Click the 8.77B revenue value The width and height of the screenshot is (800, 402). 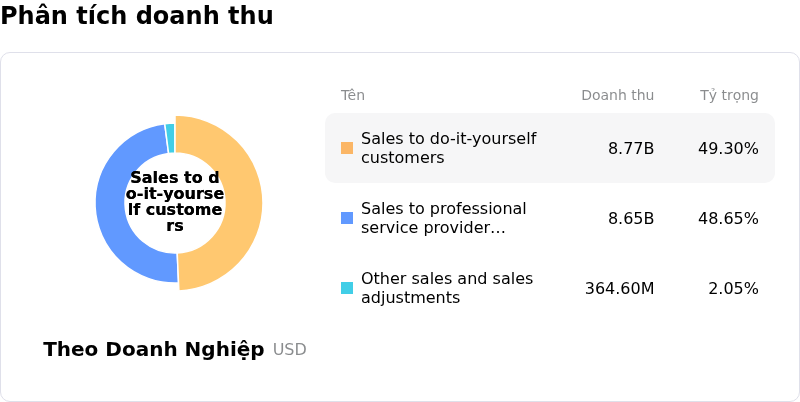(x=631, y=149)
